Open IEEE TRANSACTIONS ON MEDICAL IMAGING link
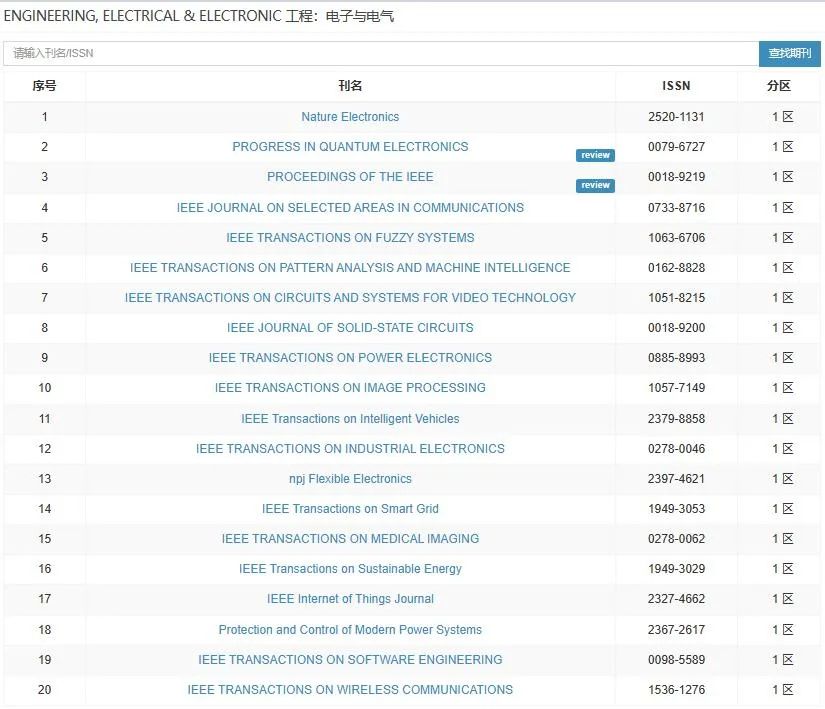Viewport: 825px width, 709px height. click(x=350, y=539)
